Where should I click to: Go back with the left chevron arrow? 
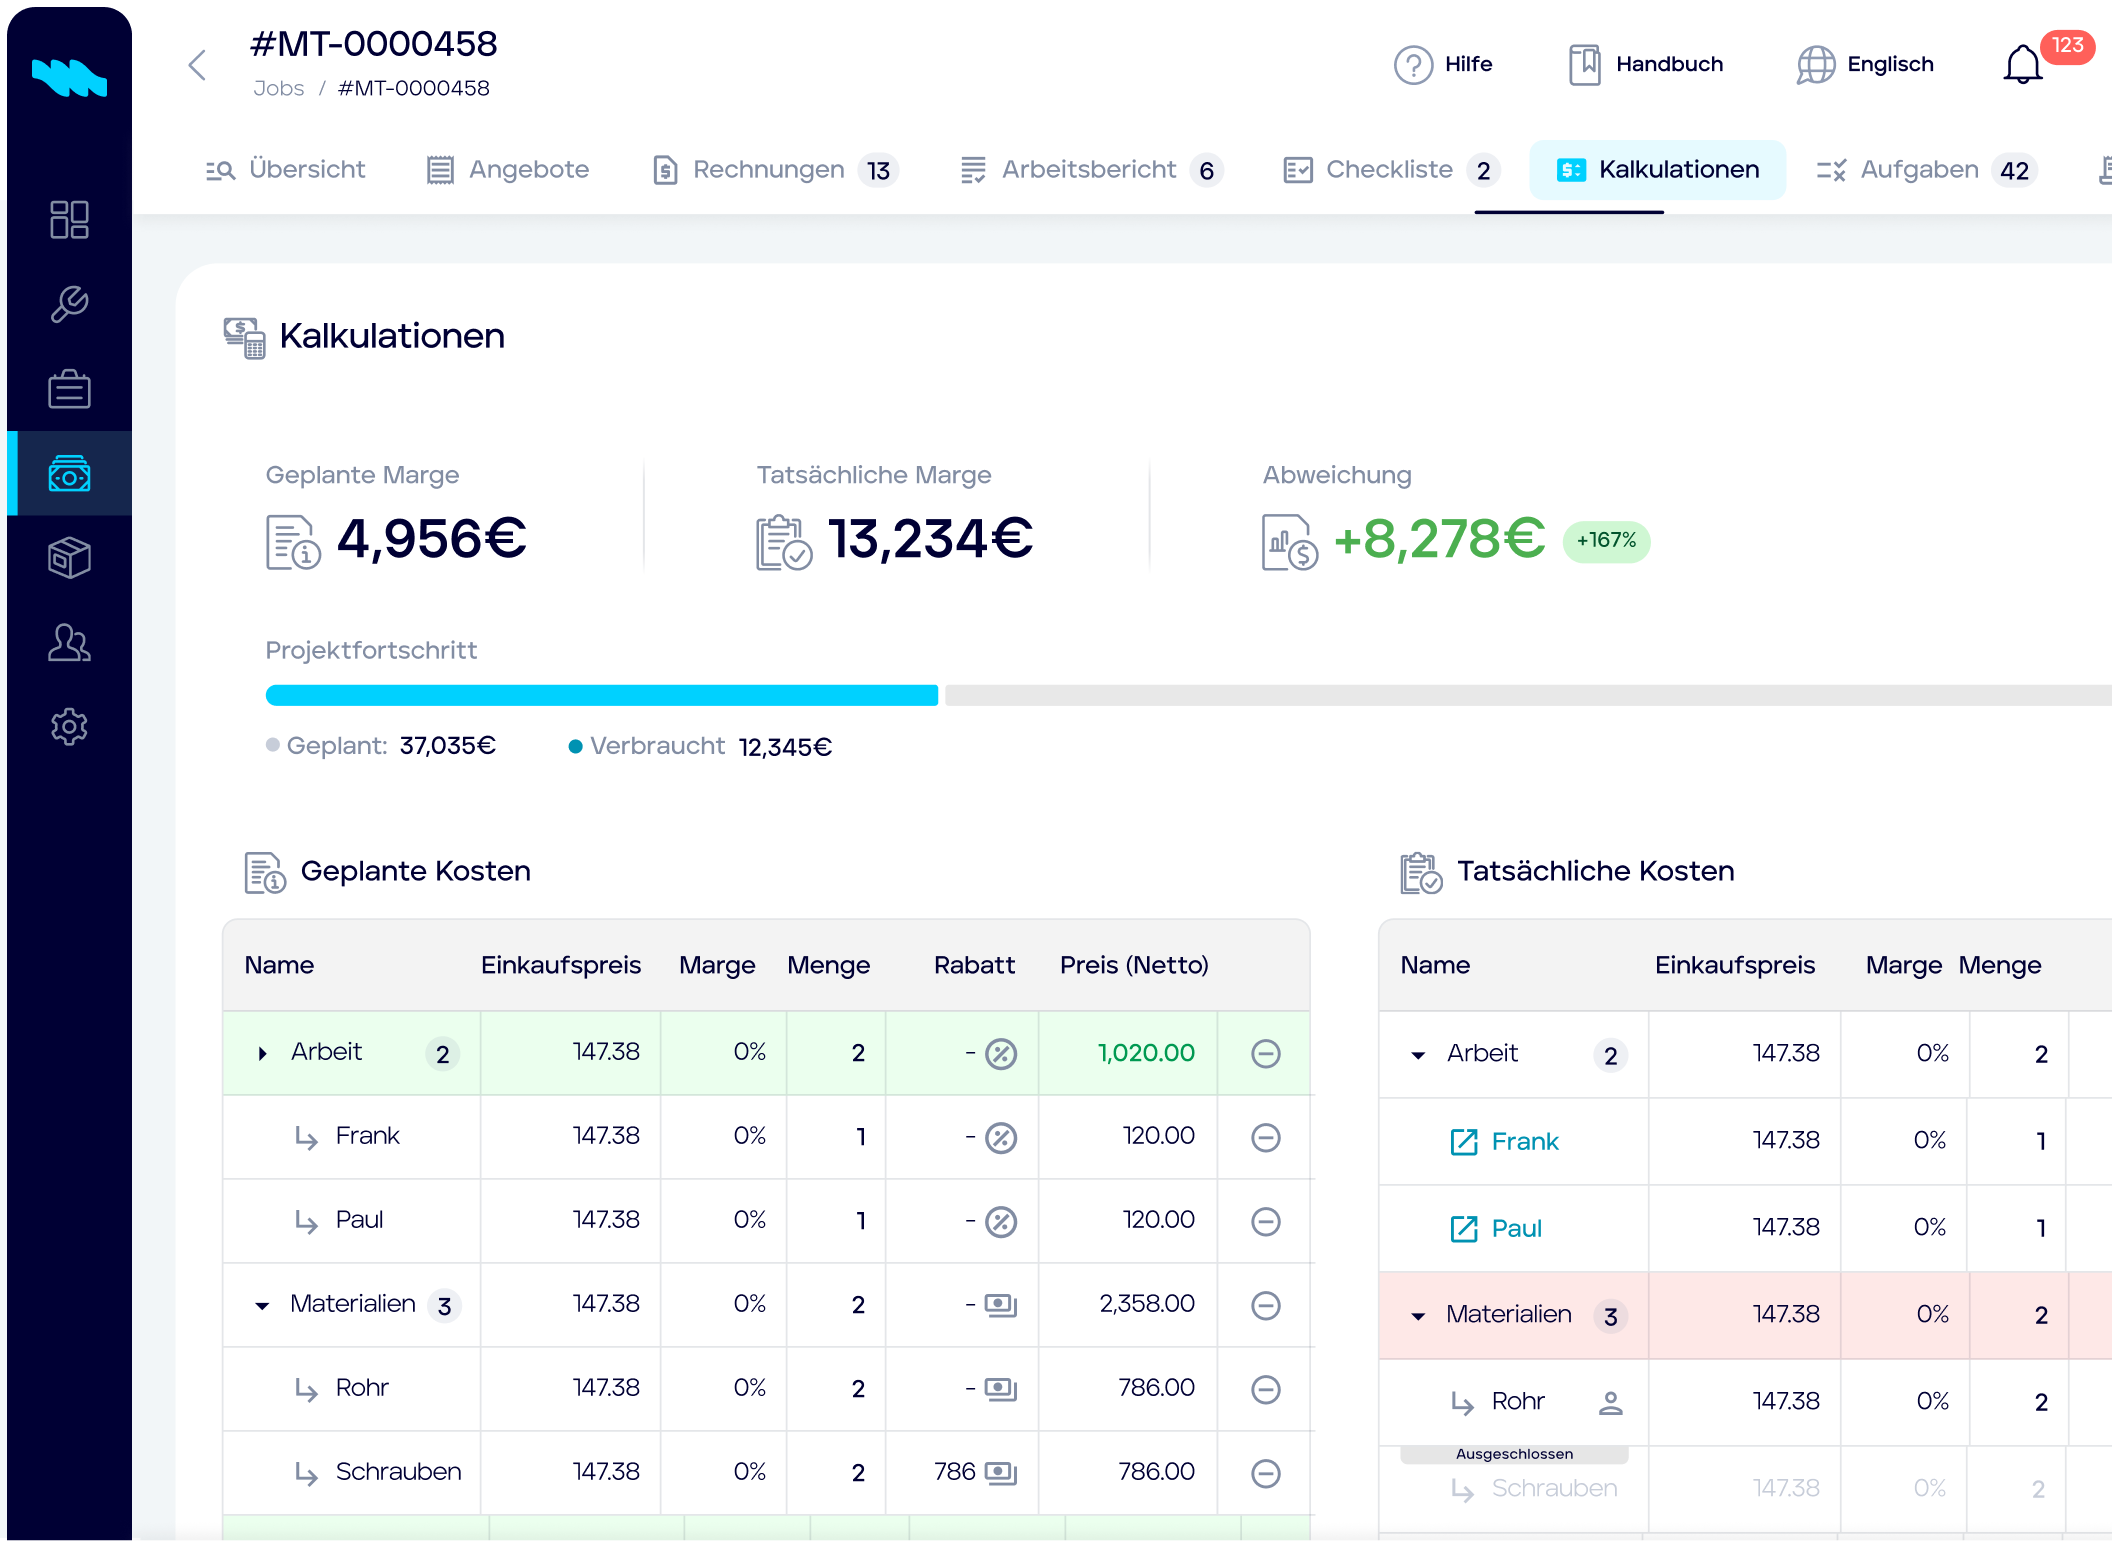tap(197, 65)
